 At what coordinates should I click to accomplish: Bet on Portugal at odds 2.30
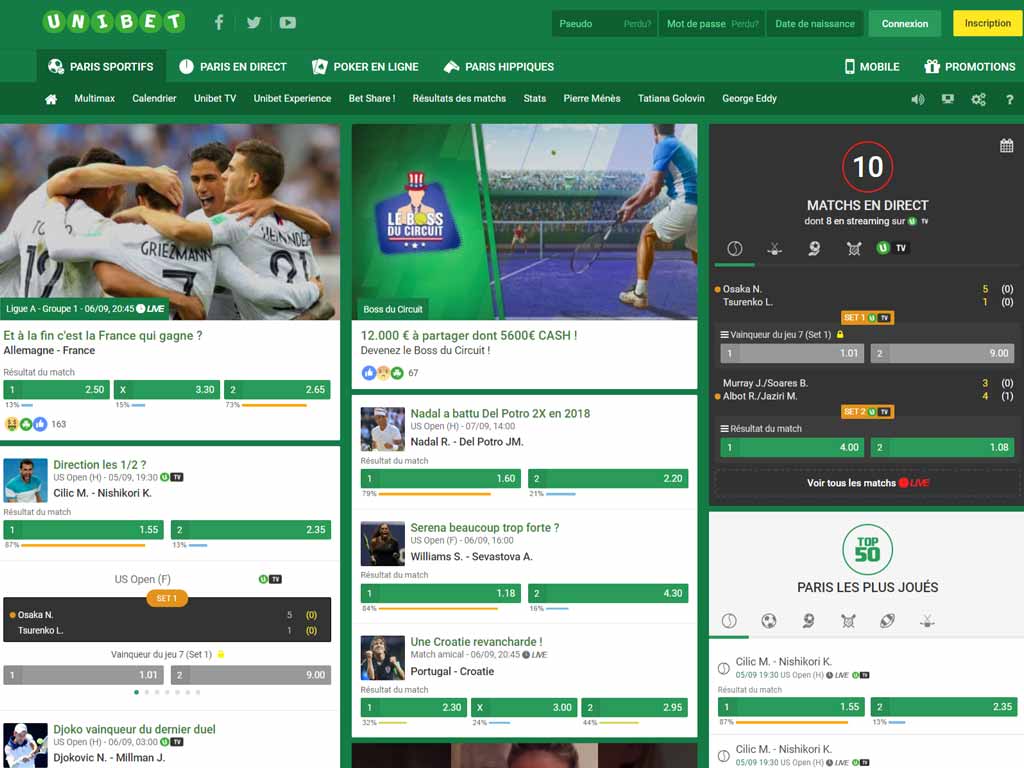pos(413,708)
